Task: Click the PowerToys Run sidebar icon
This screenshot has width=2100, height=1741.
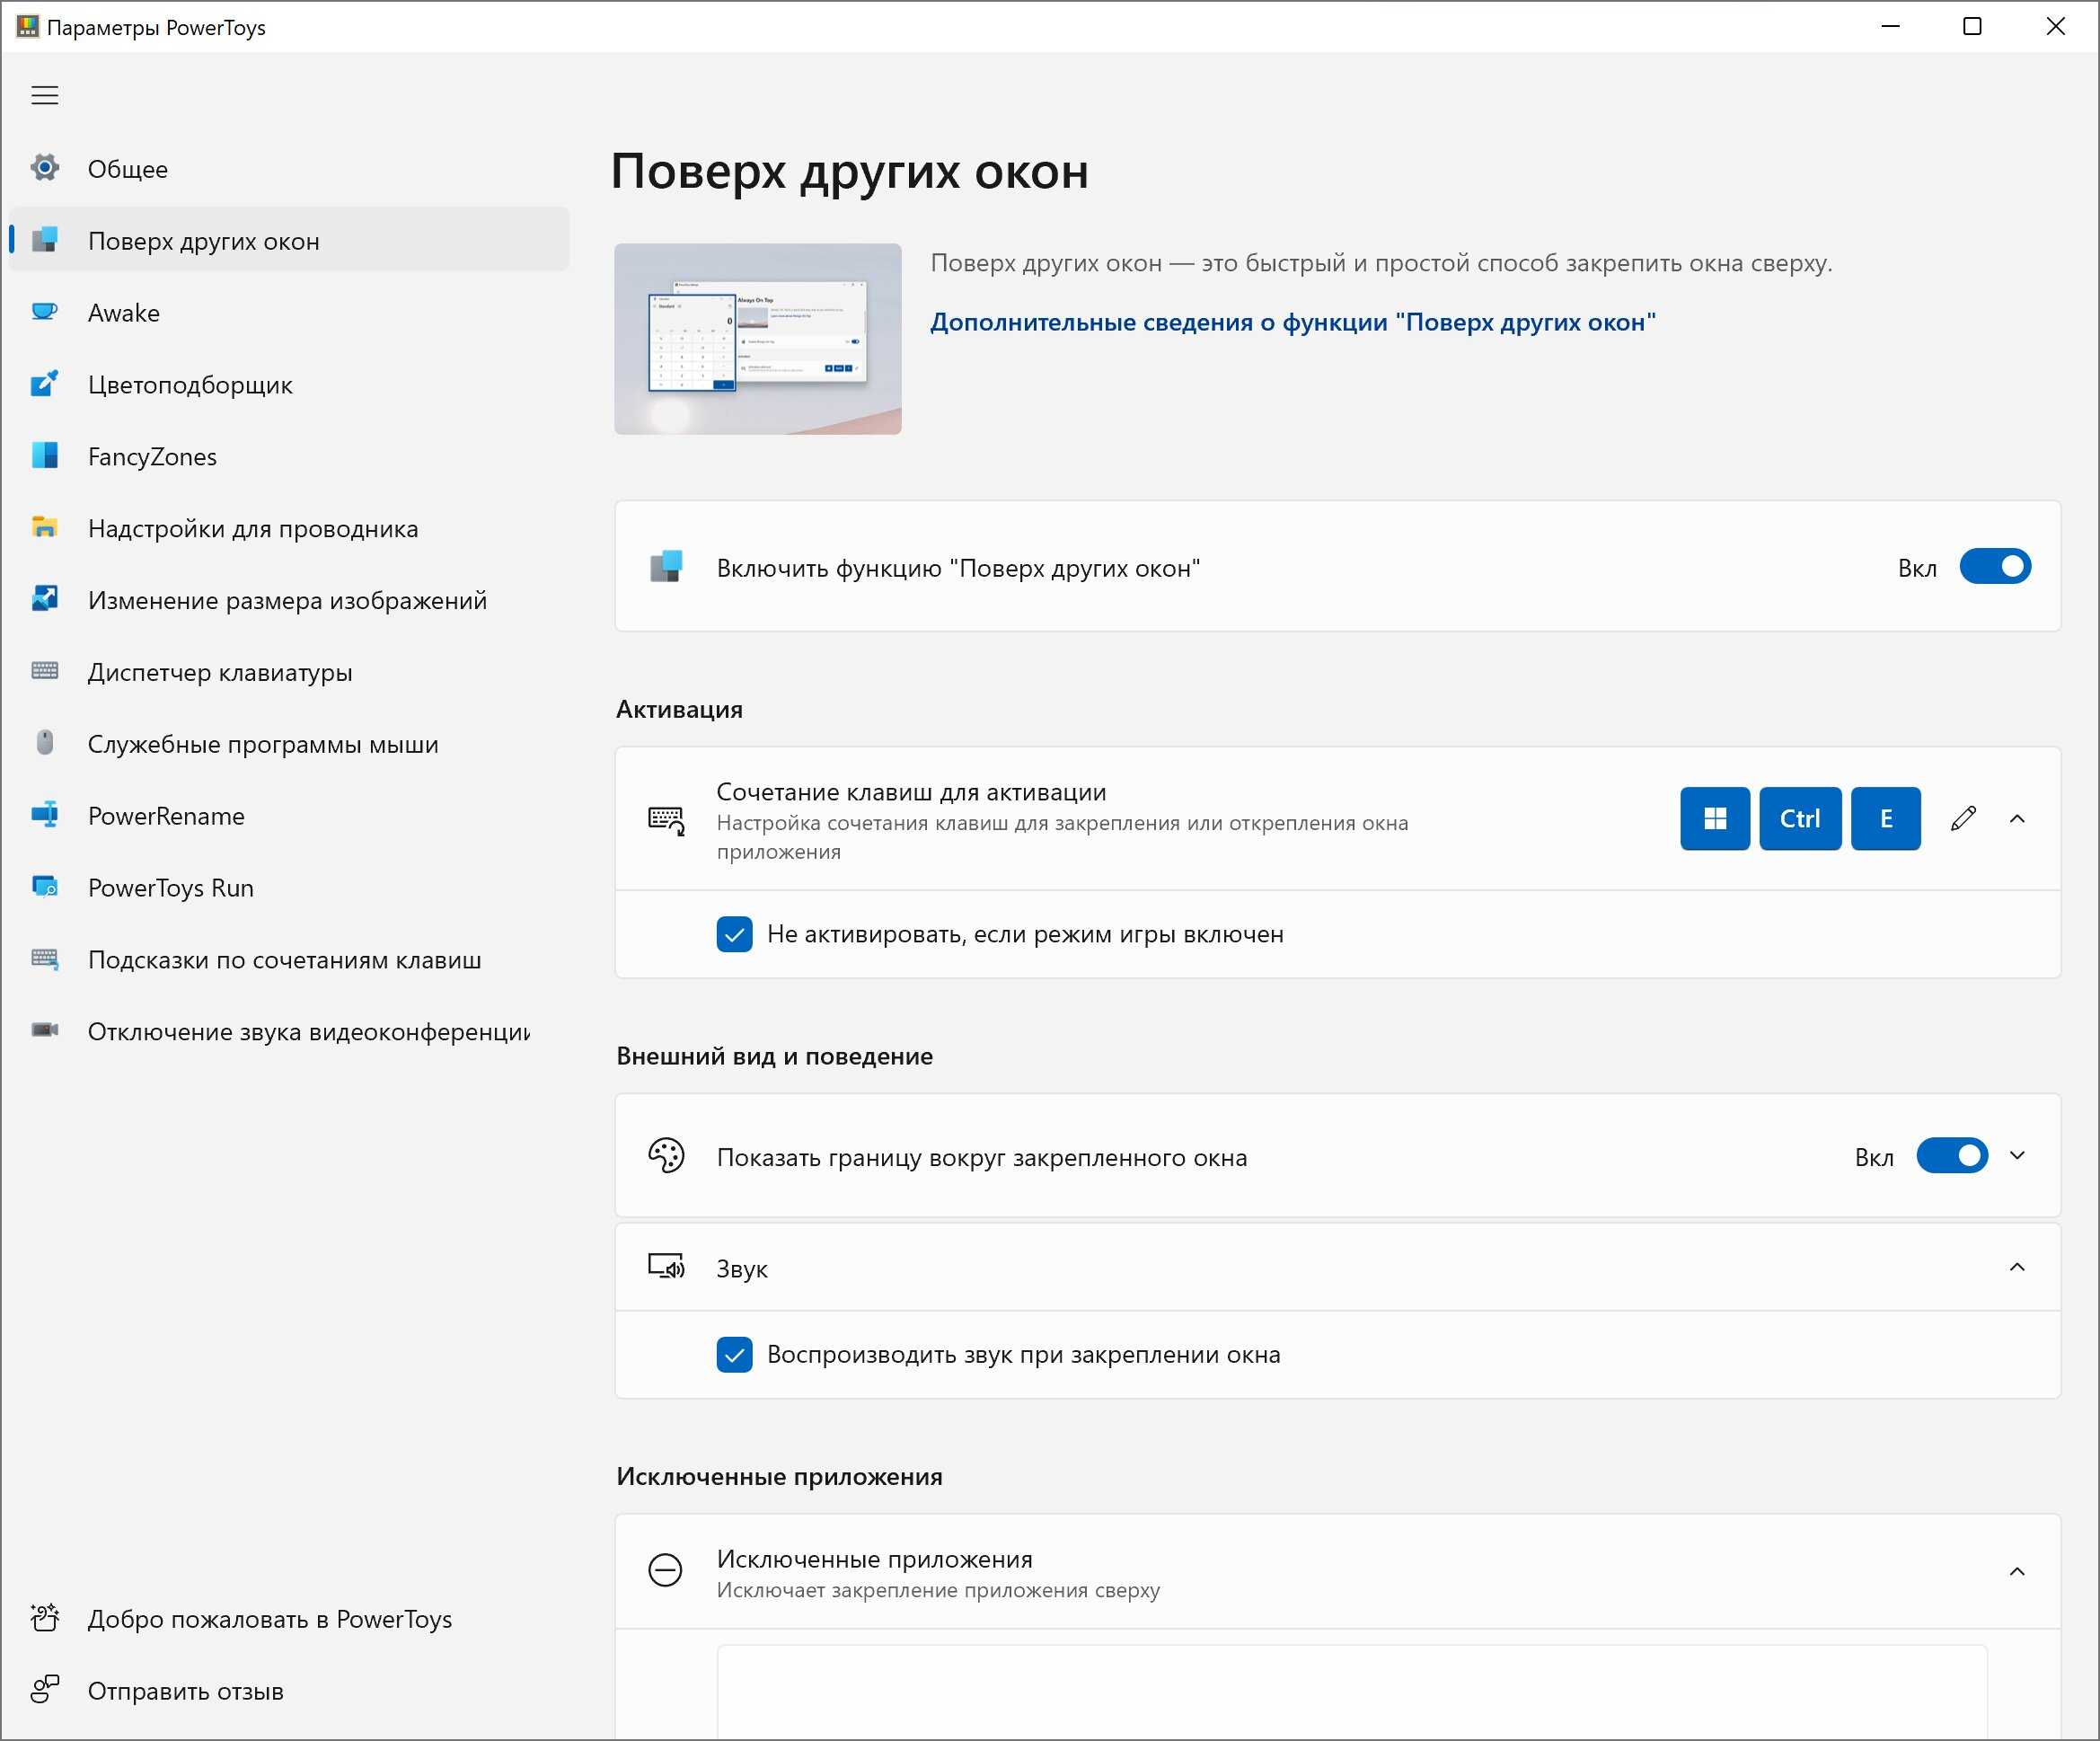Action: (x=45, y=887)
